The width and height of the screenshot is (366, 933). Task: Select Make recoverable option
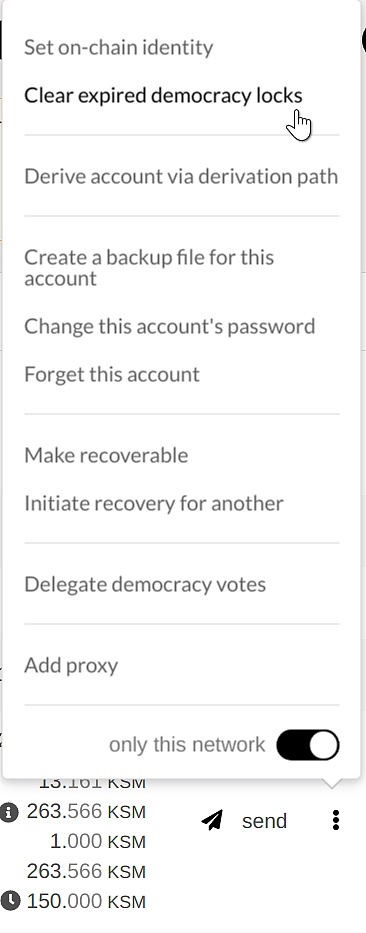(106, 455)
